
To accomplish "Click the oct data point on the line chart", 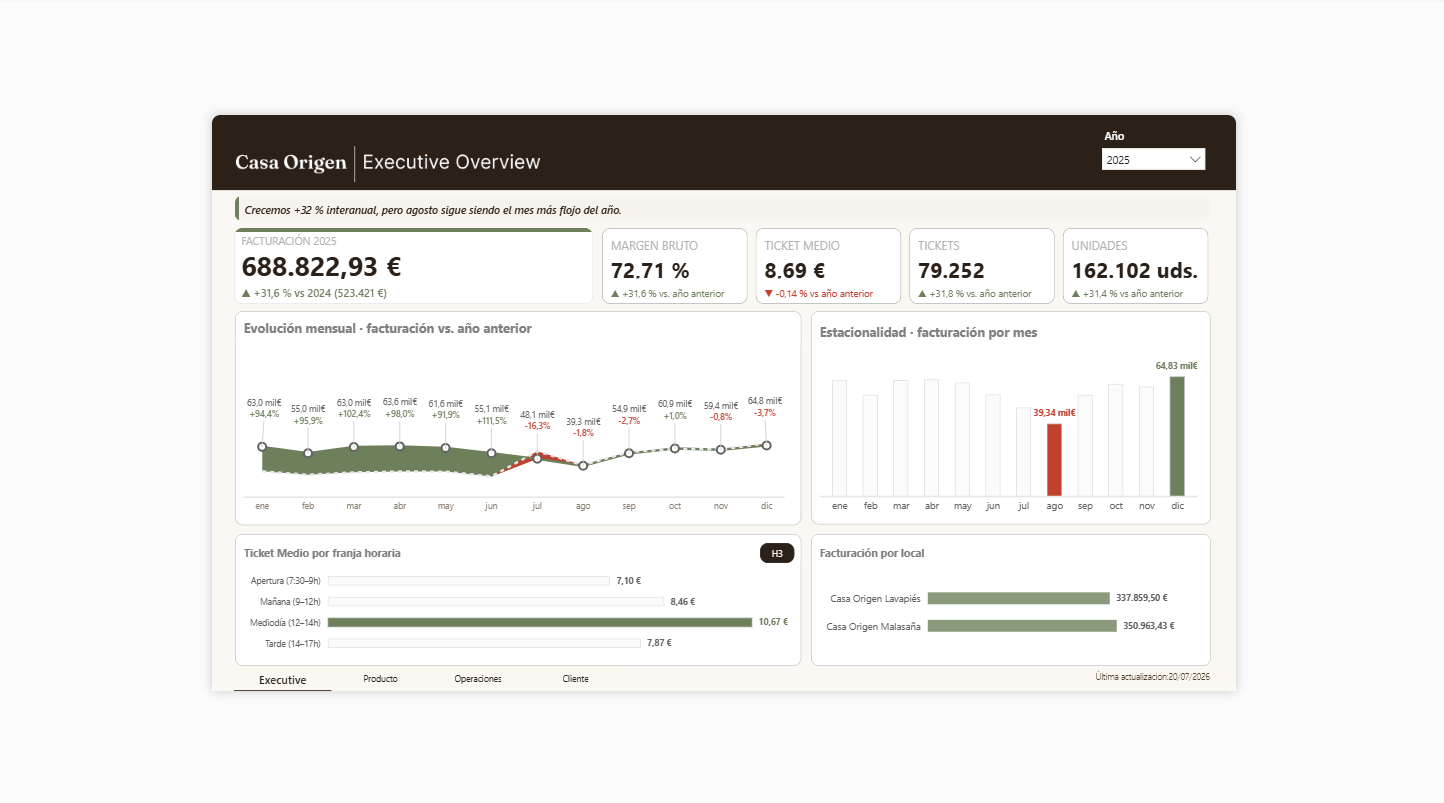I will pos(675,448).
